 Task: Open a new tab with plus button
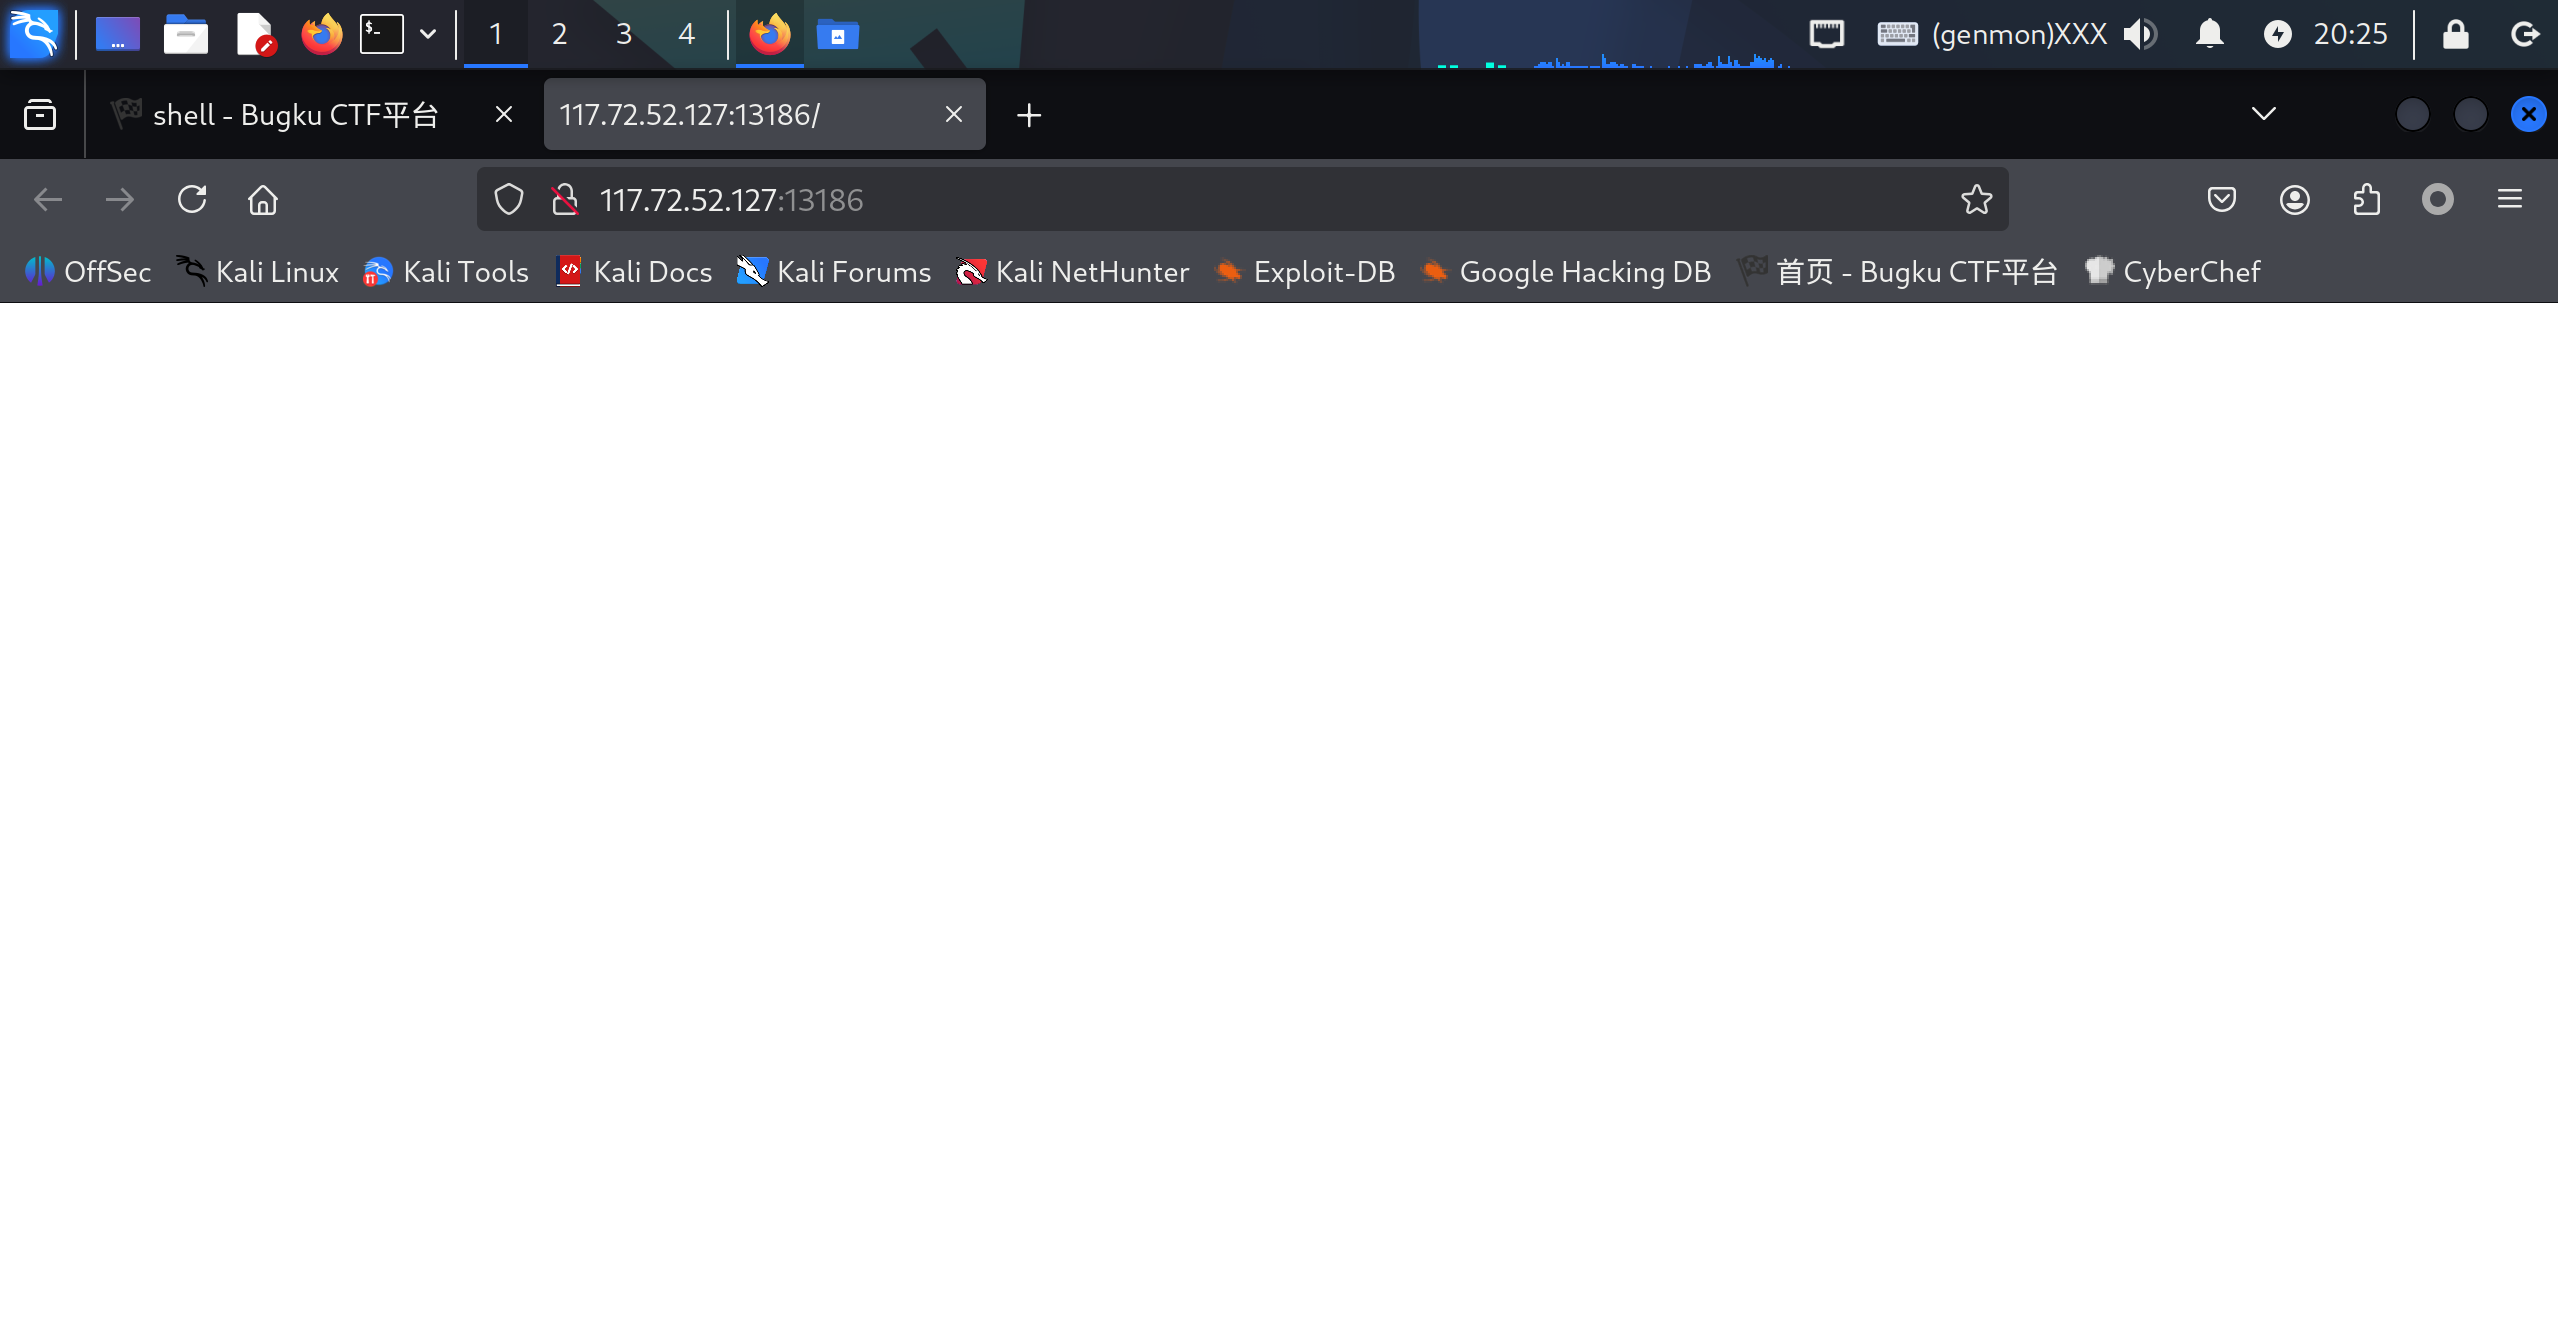tap(1028, 115)
